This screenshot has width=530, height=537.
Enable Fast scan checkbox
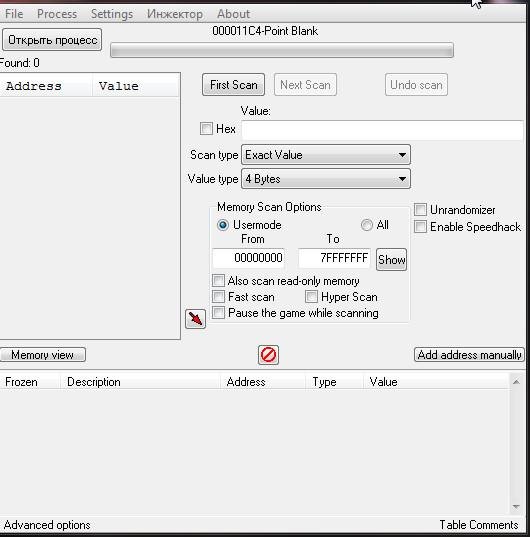click(218, 297)
